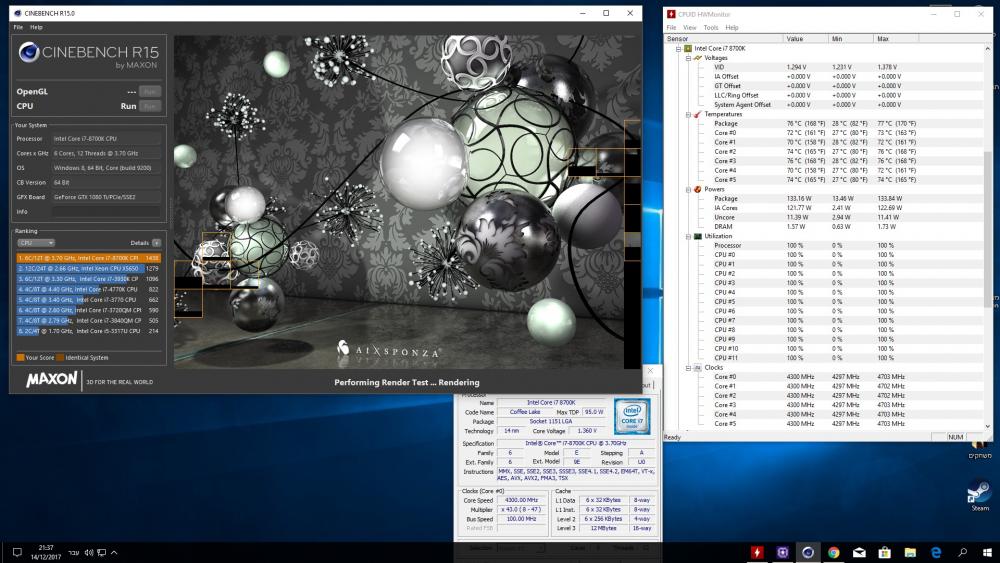
Task: Select the CPU #11 utilization row
Action: (x=823, y=358)
